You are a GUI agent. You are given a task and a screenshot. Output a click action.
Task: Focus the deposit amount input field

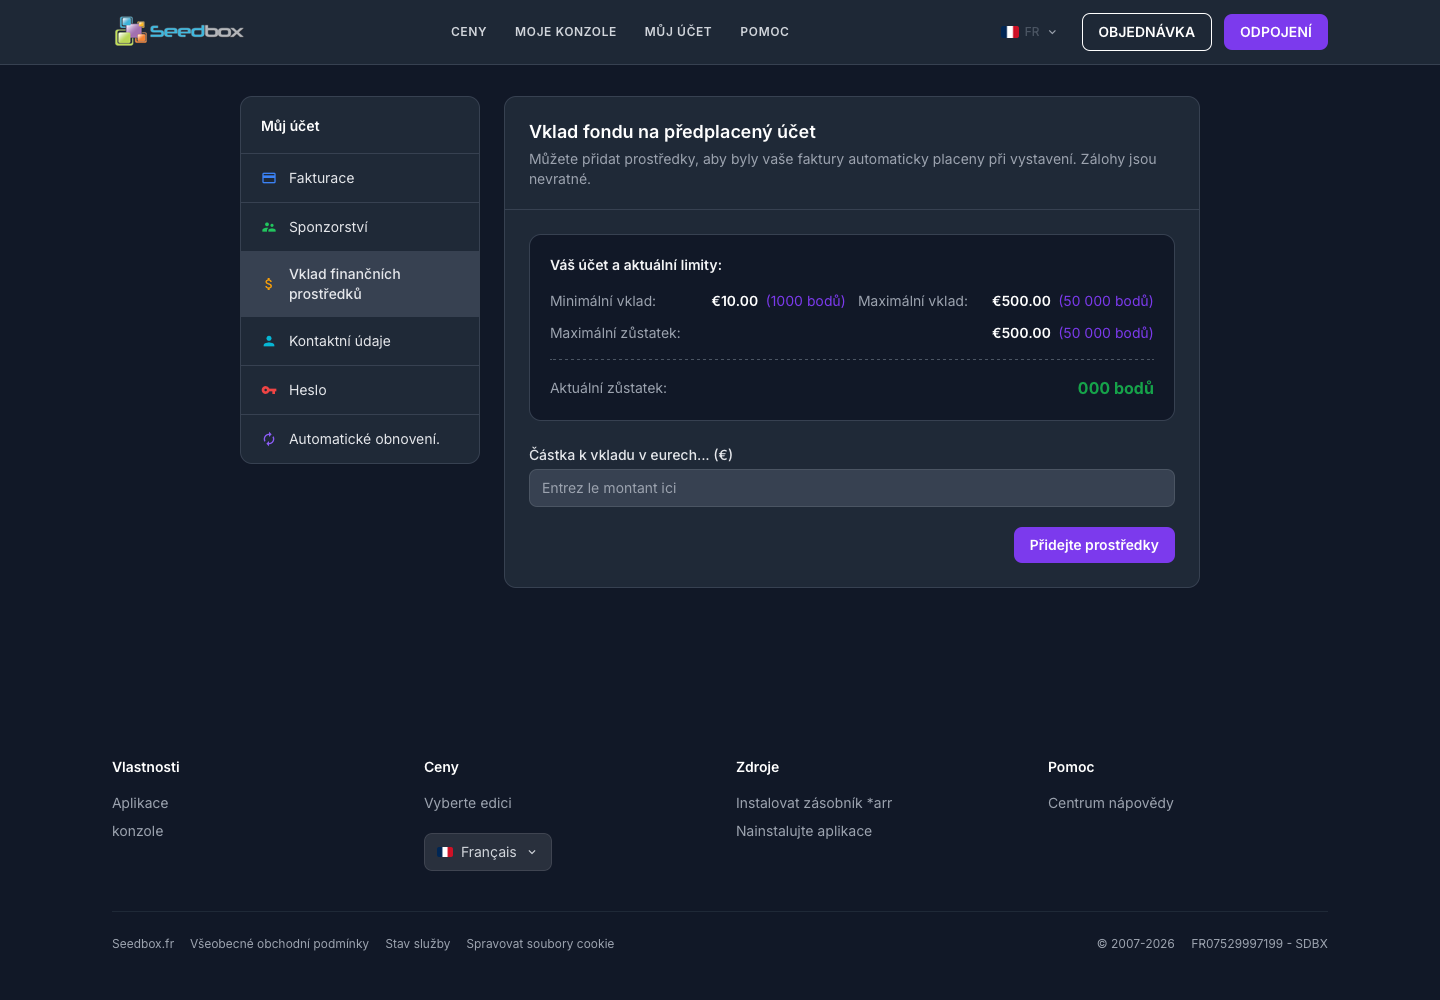[852, 488]
